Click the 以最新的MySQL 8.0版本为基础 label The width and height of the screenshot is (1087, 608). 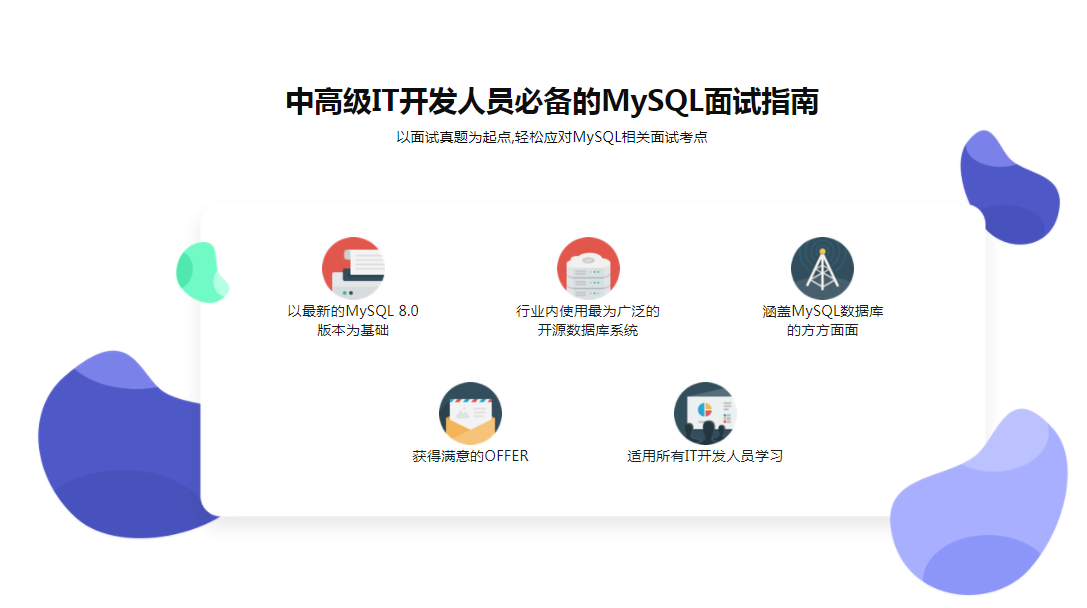pos(353,320)
